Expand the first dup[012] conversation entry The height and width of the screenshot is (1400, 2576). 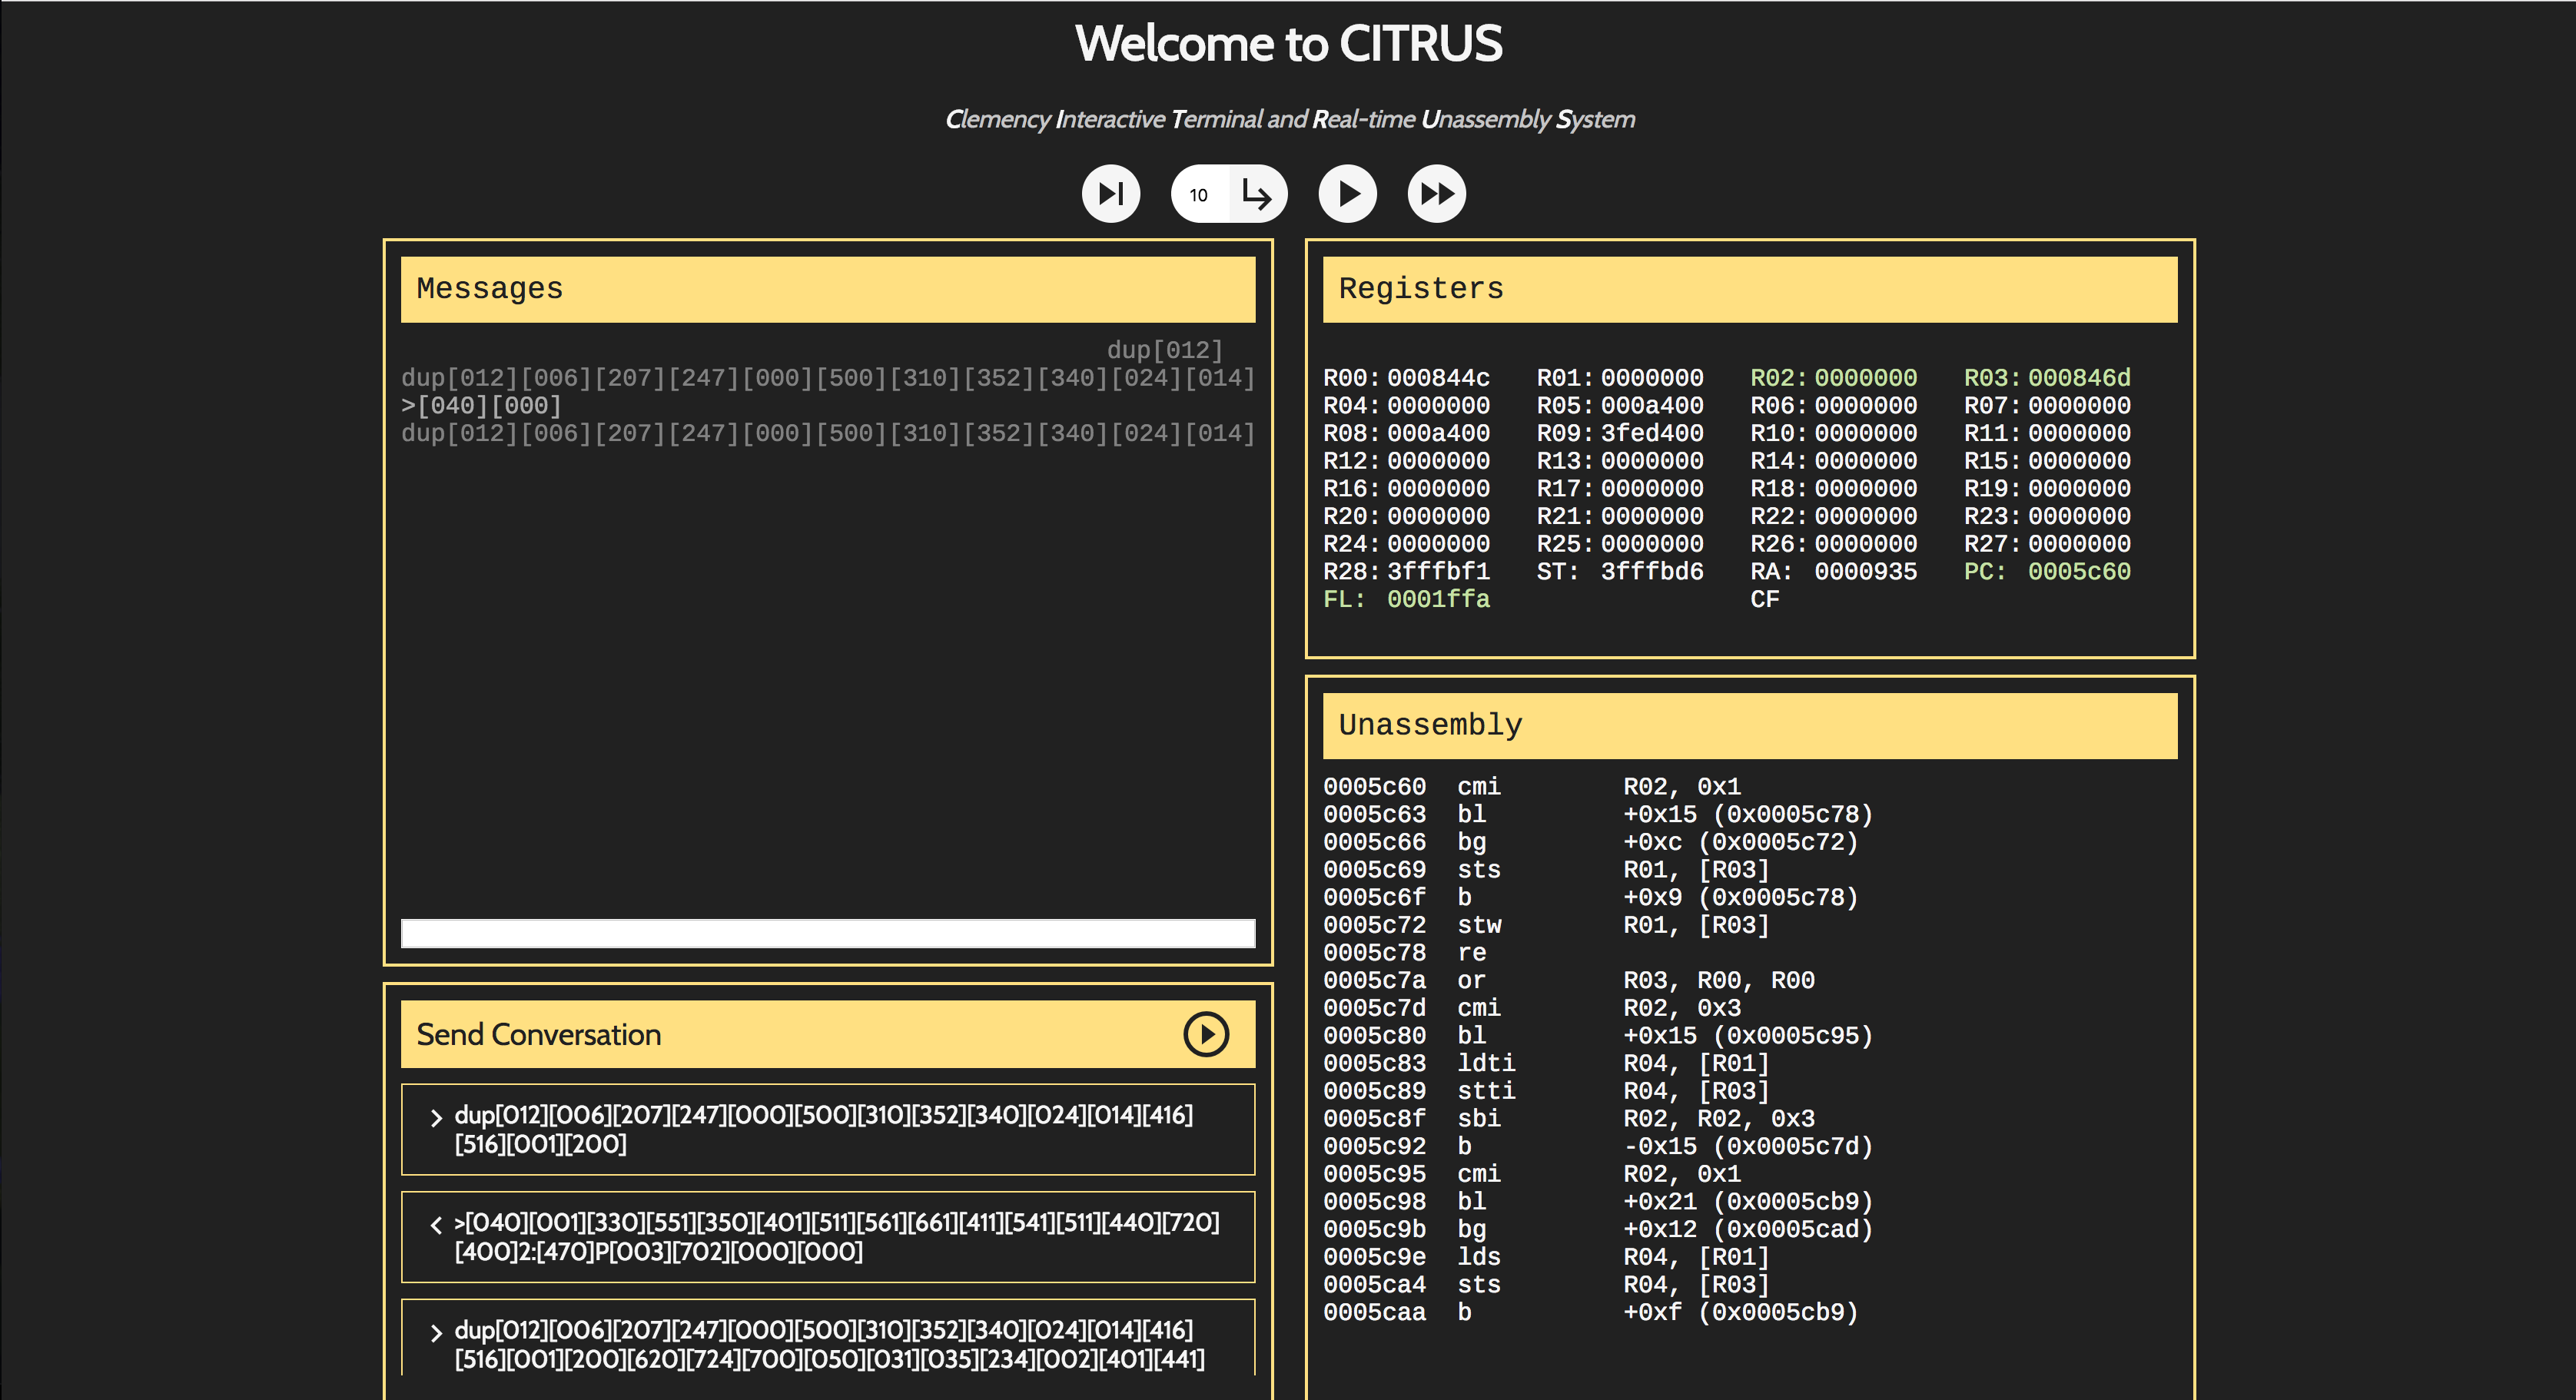(828, 1129)
